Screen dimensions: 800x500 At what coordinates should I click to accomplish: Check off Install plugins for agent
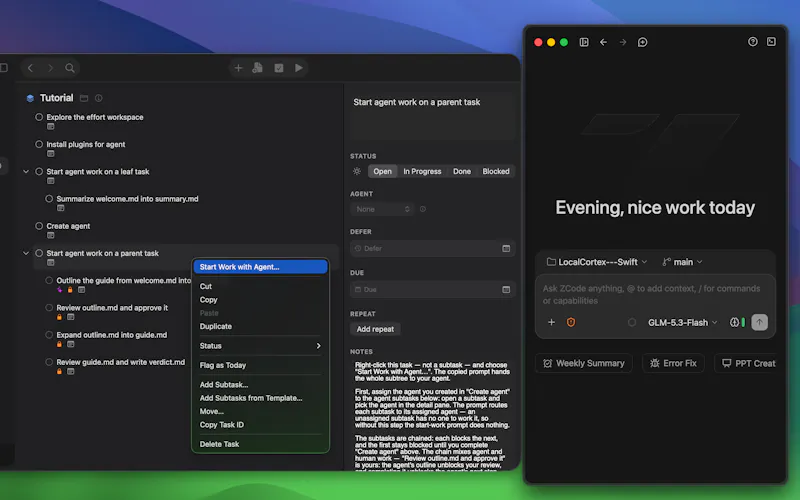pyautogui.click(x=39, y=144)
